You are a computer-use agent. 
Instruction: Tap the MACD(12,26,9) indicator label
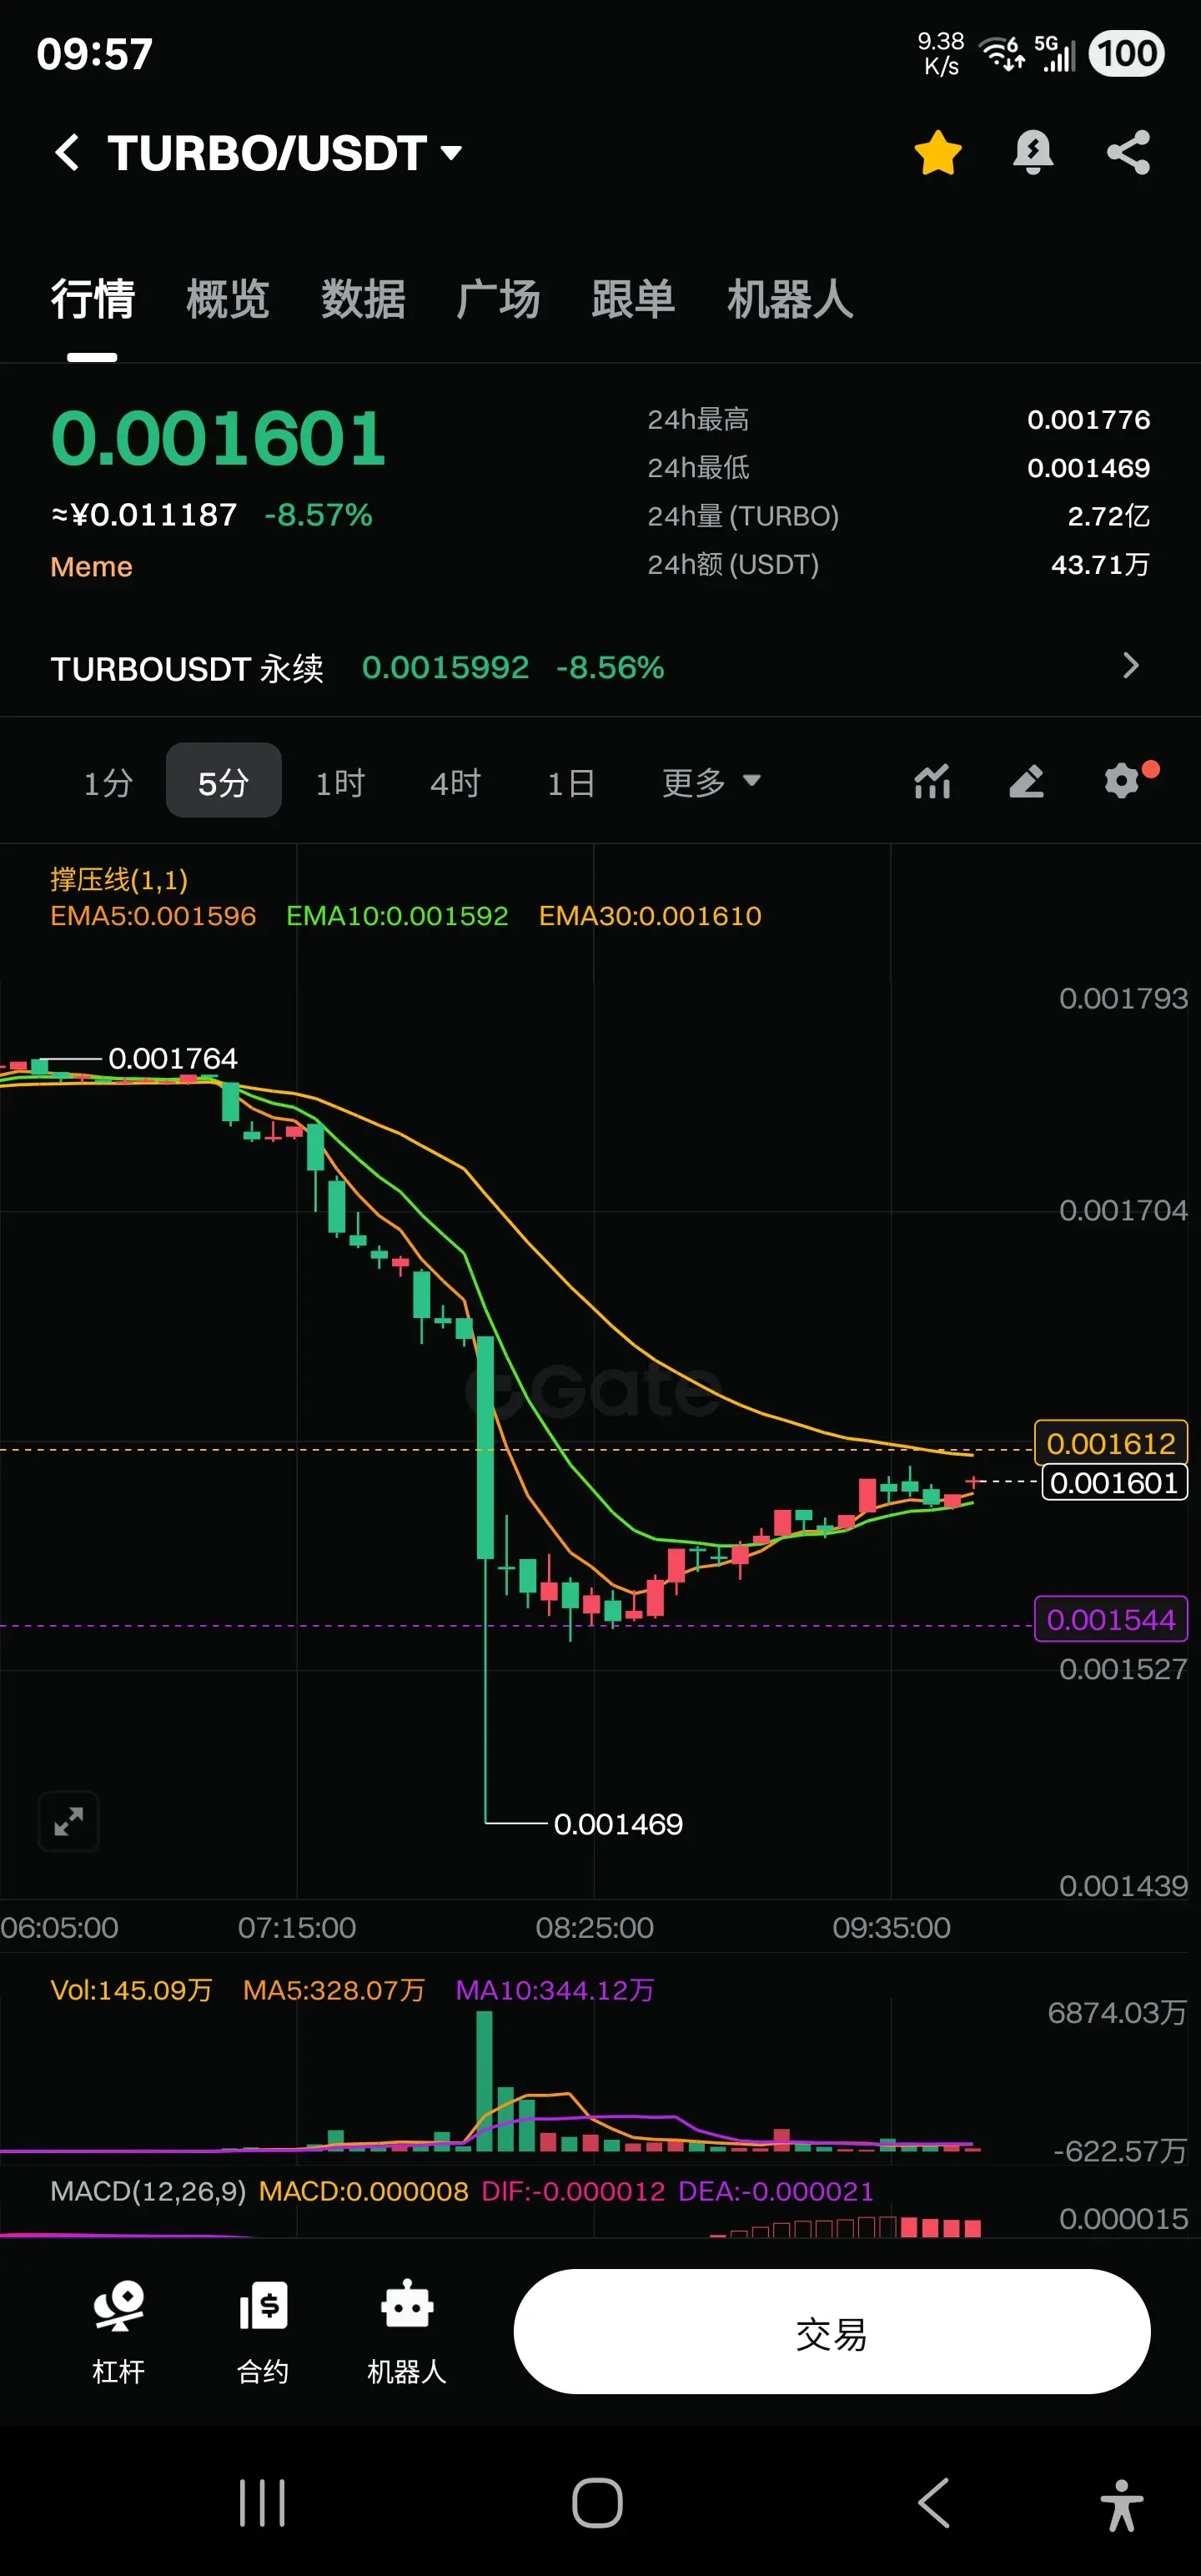pos(148,2191)
